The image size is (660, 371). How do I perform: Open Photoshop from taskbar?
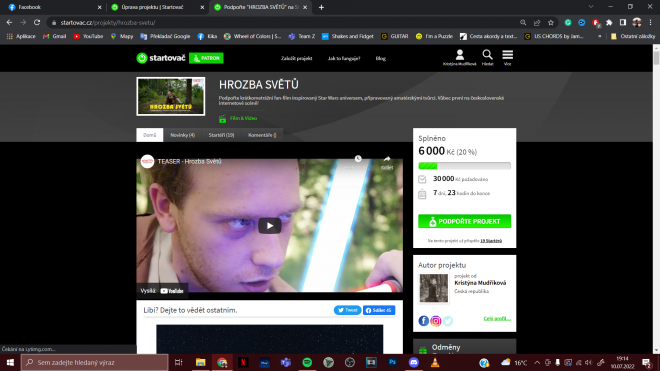392,362
